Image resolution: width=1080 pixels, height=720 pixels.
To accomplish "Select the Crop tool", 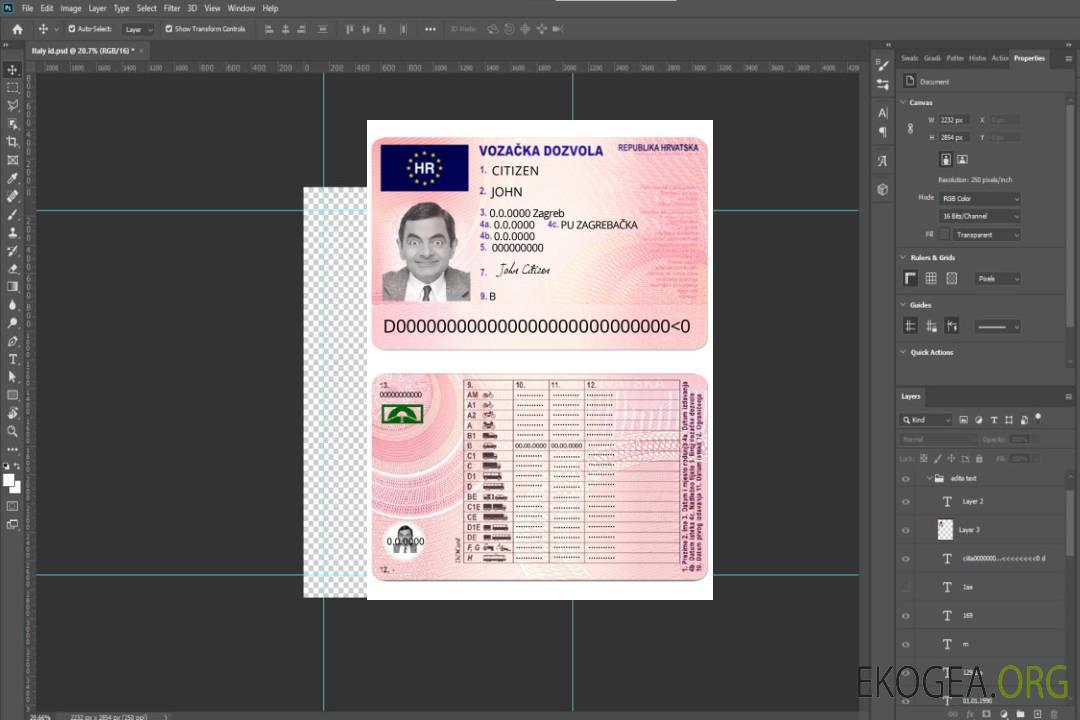I will (x=12, y=142).
